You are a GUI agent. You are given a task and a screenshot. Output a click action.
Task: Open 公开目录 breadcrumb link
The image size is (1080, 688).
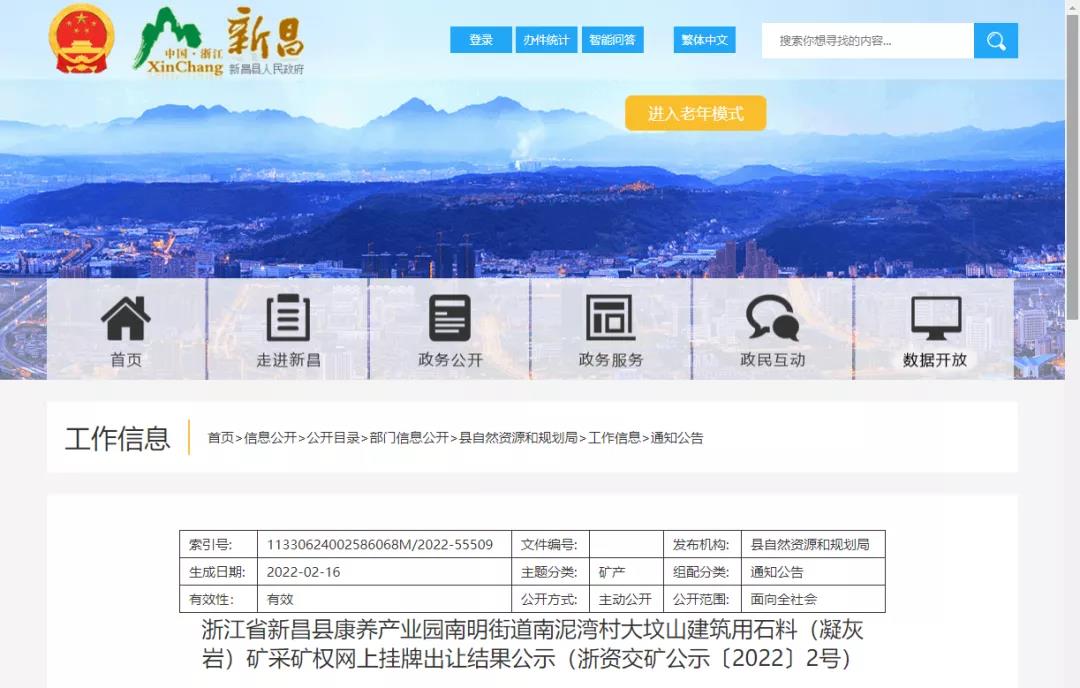click(333, 438)
